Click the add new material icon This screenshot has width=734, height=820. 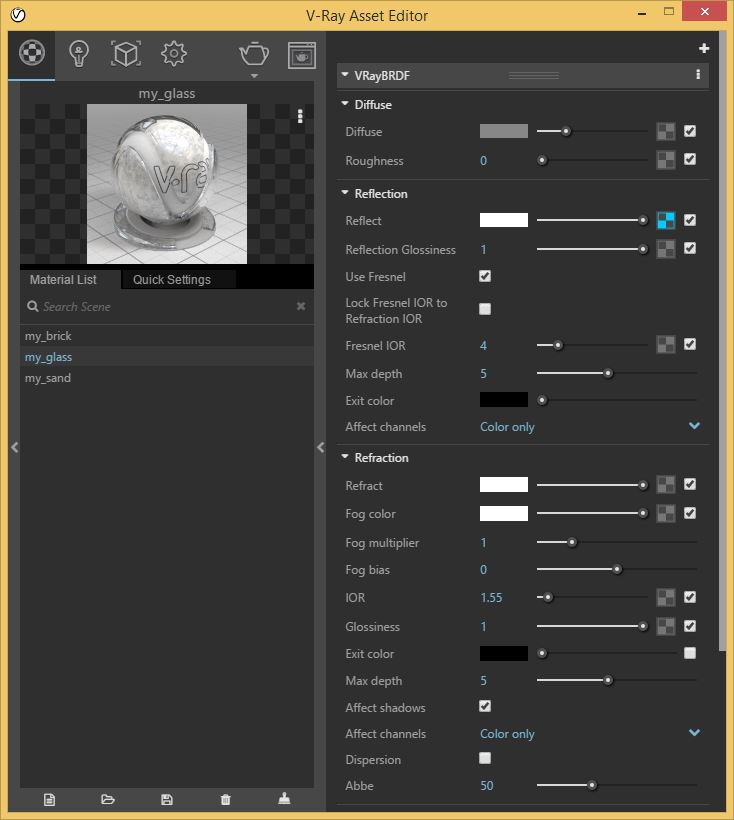click(x=49, y=800)
